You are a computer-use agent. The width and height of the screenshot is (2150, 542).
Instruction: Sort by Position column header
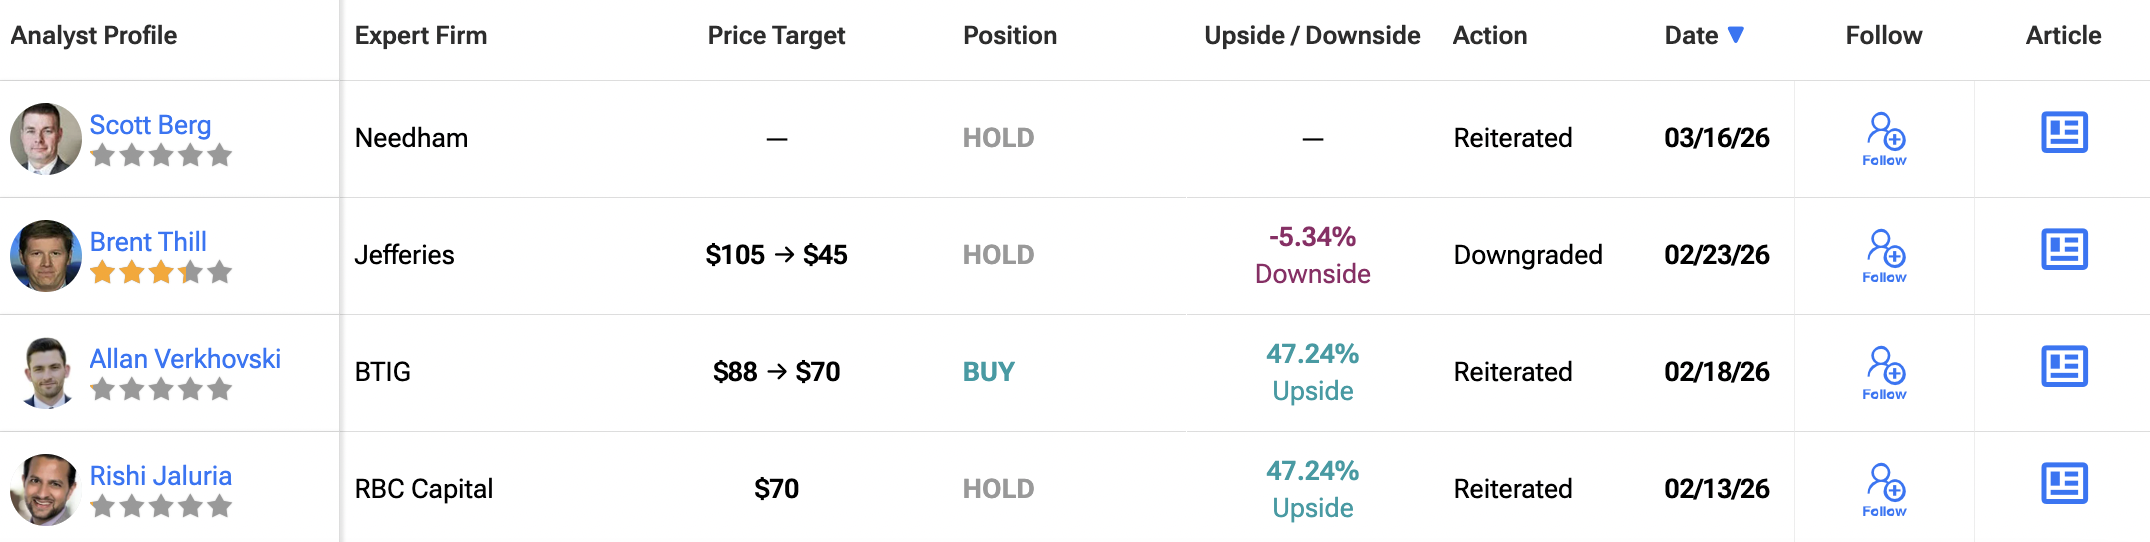coord(1009,36)
